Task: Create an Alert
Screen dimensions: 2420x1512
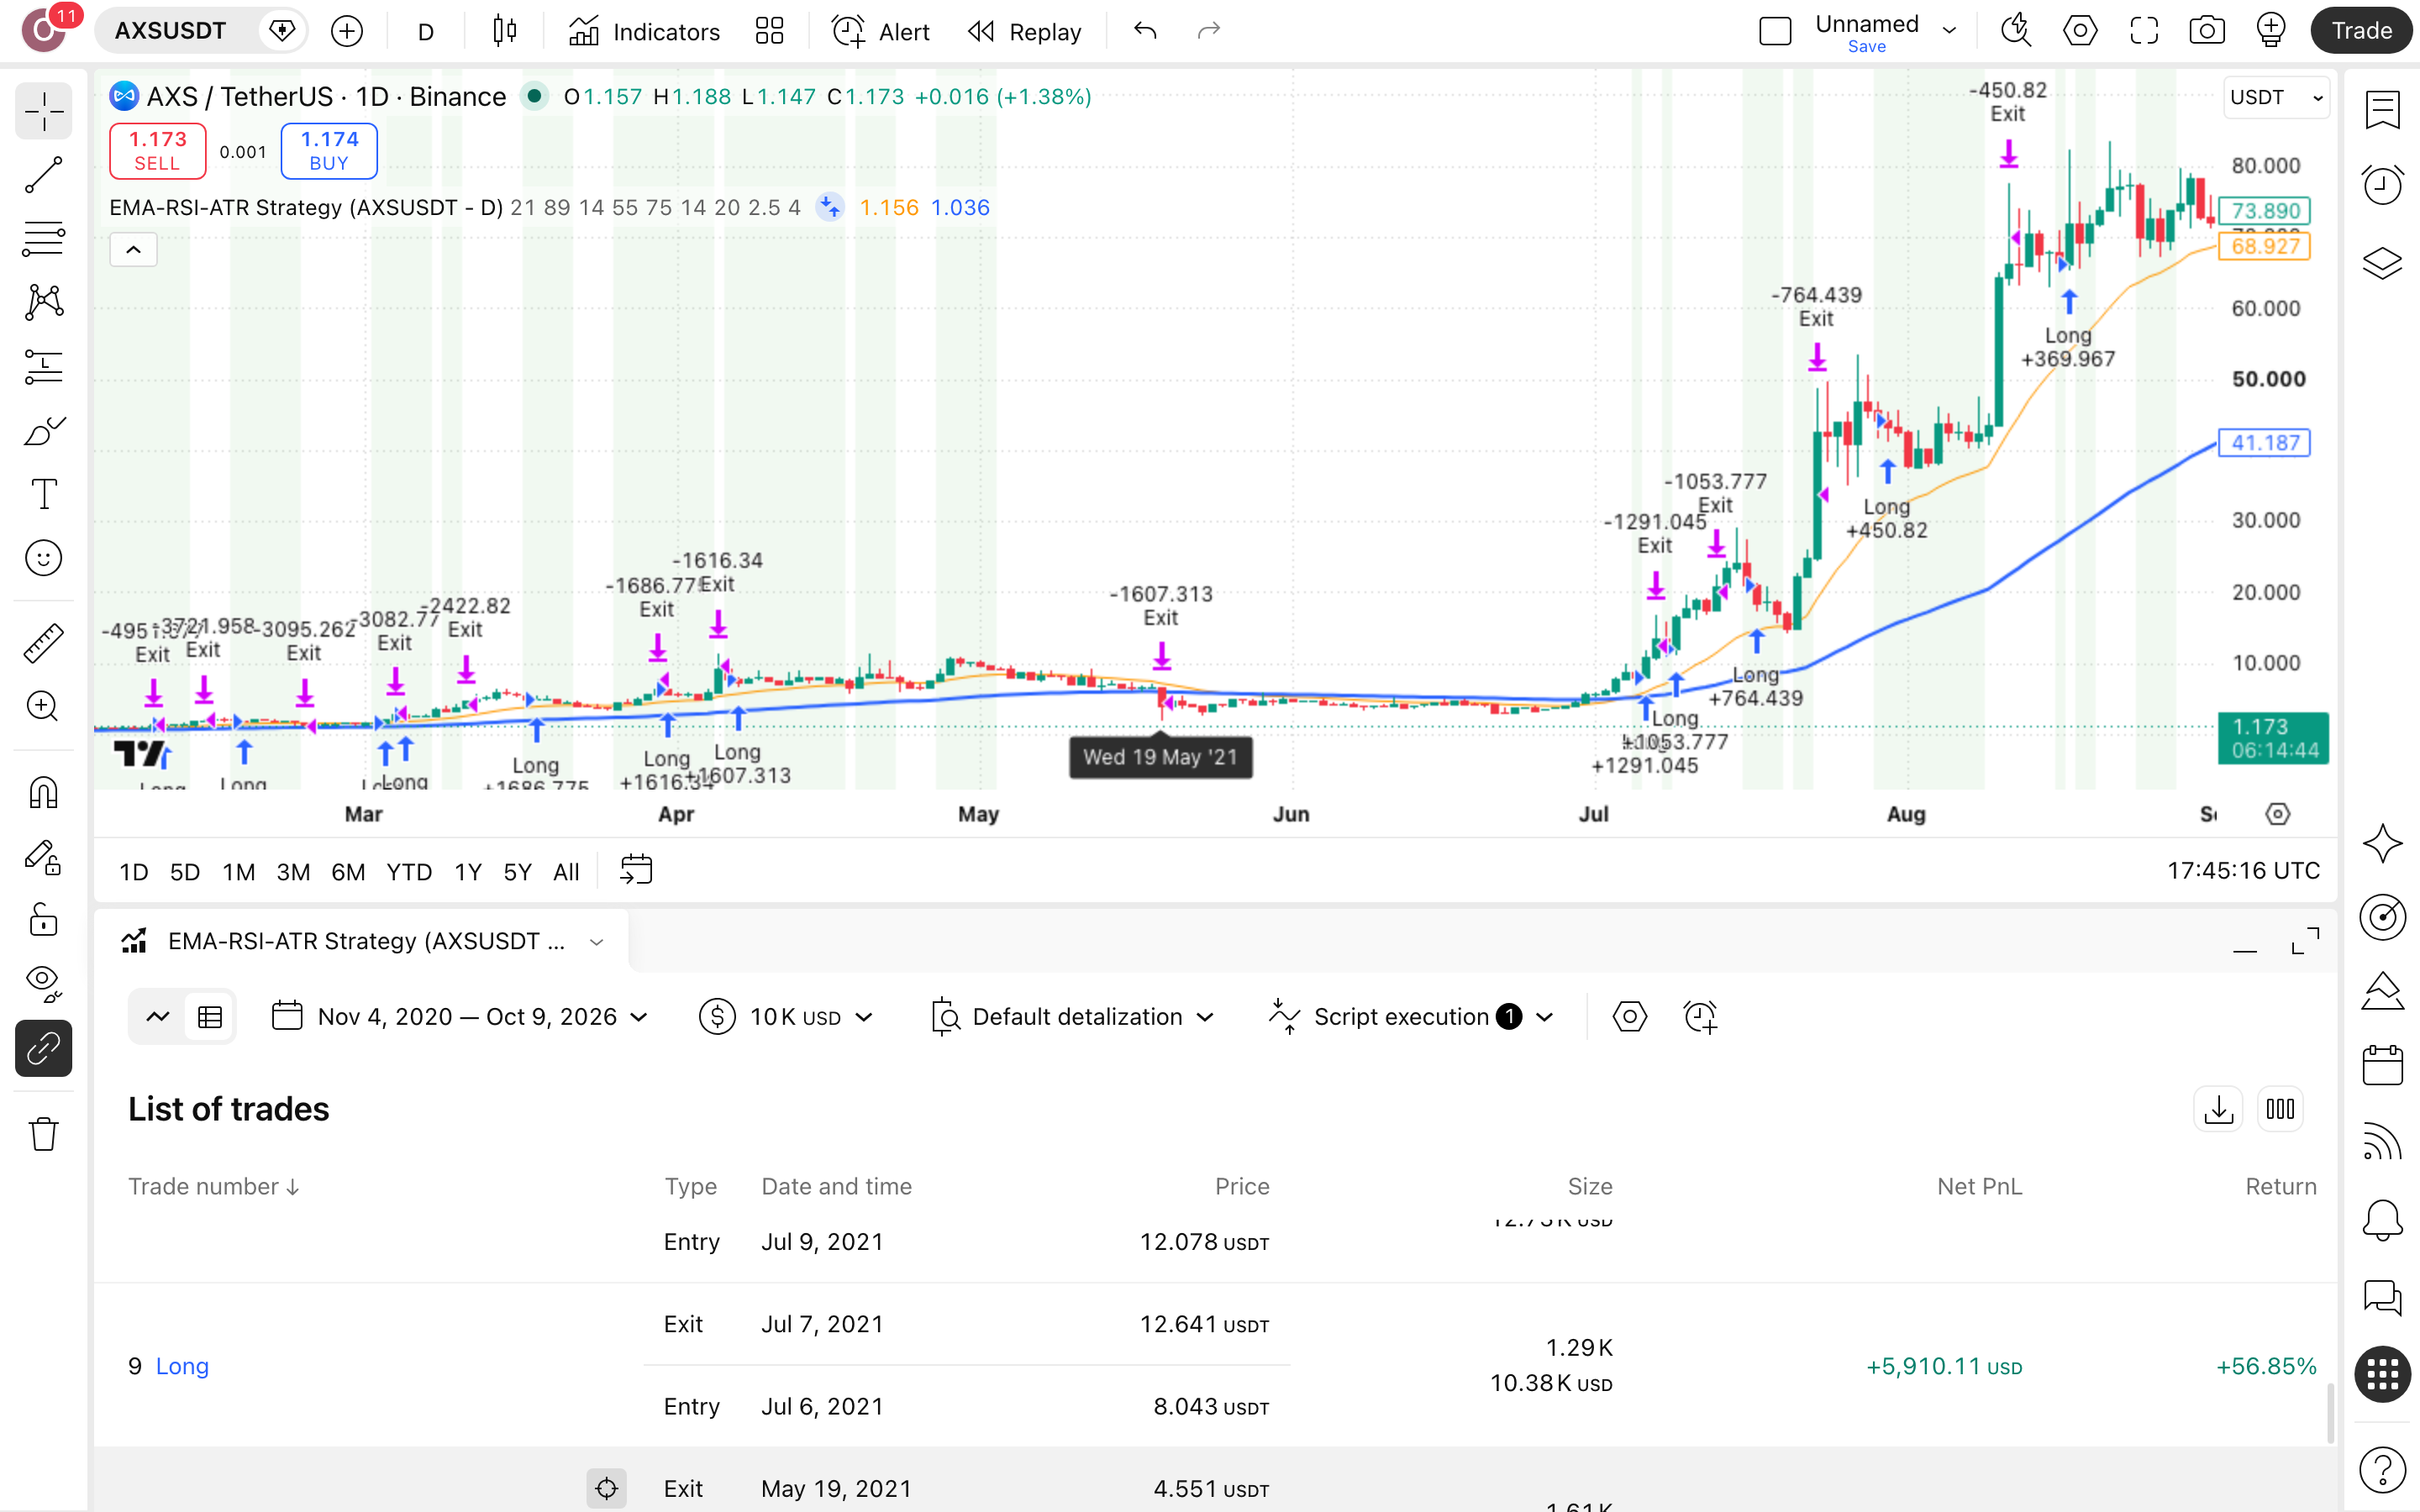Action: [x=881, y=31]
